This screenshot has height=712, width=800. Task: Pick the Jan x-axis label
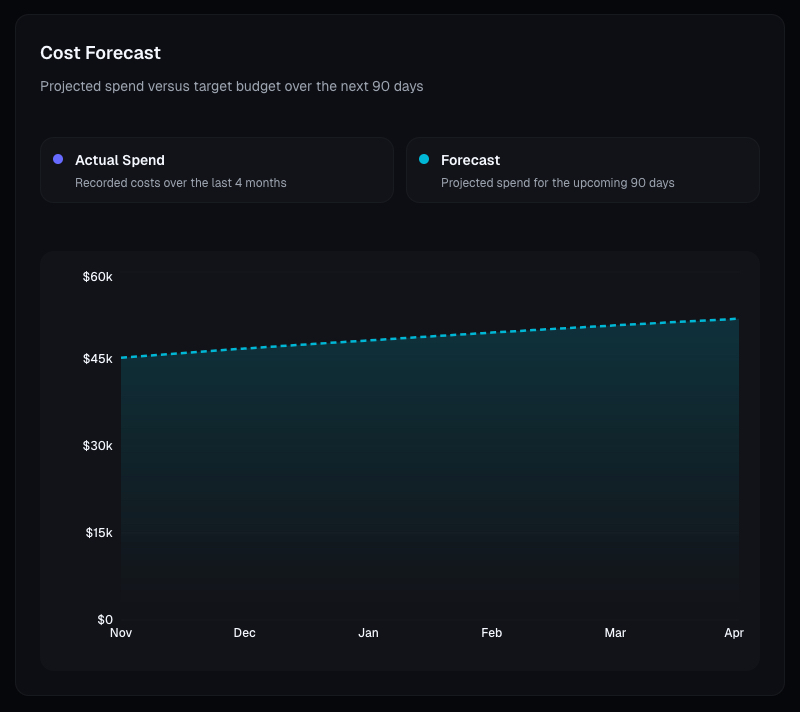tap(368, 633)
